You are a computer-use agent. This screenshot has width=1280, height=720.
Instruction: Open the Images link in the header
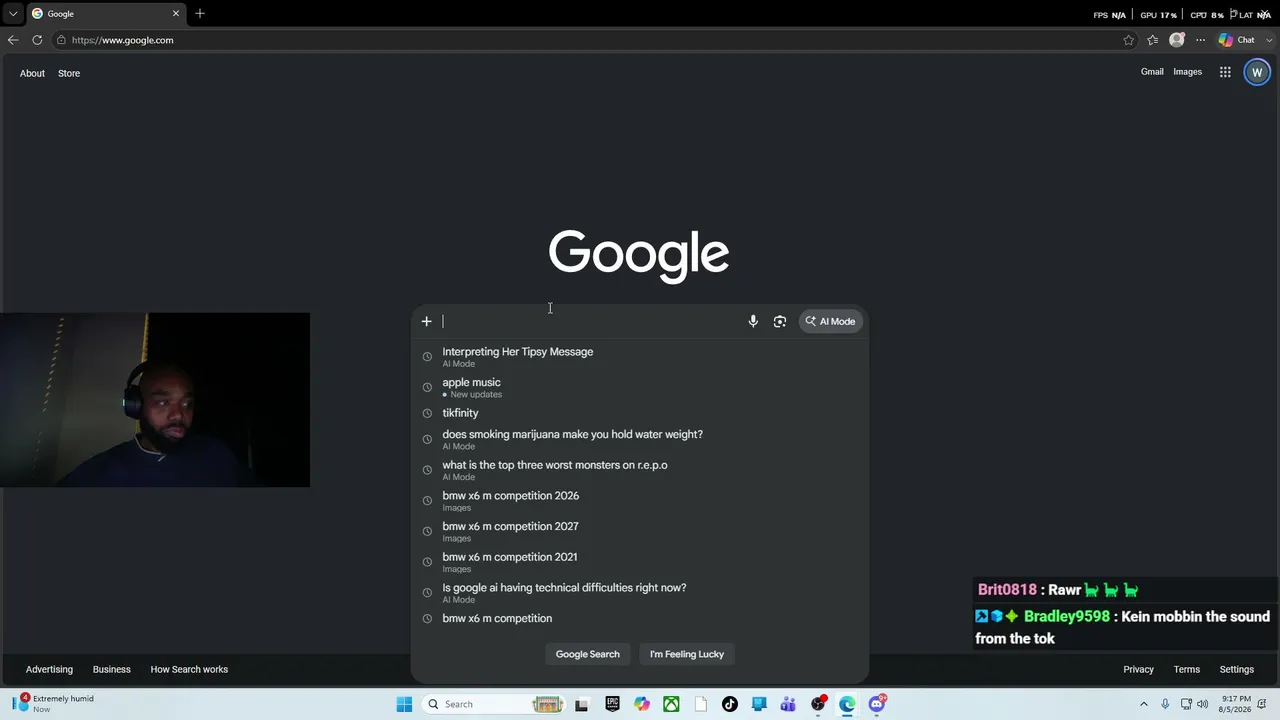(1187, 72)
